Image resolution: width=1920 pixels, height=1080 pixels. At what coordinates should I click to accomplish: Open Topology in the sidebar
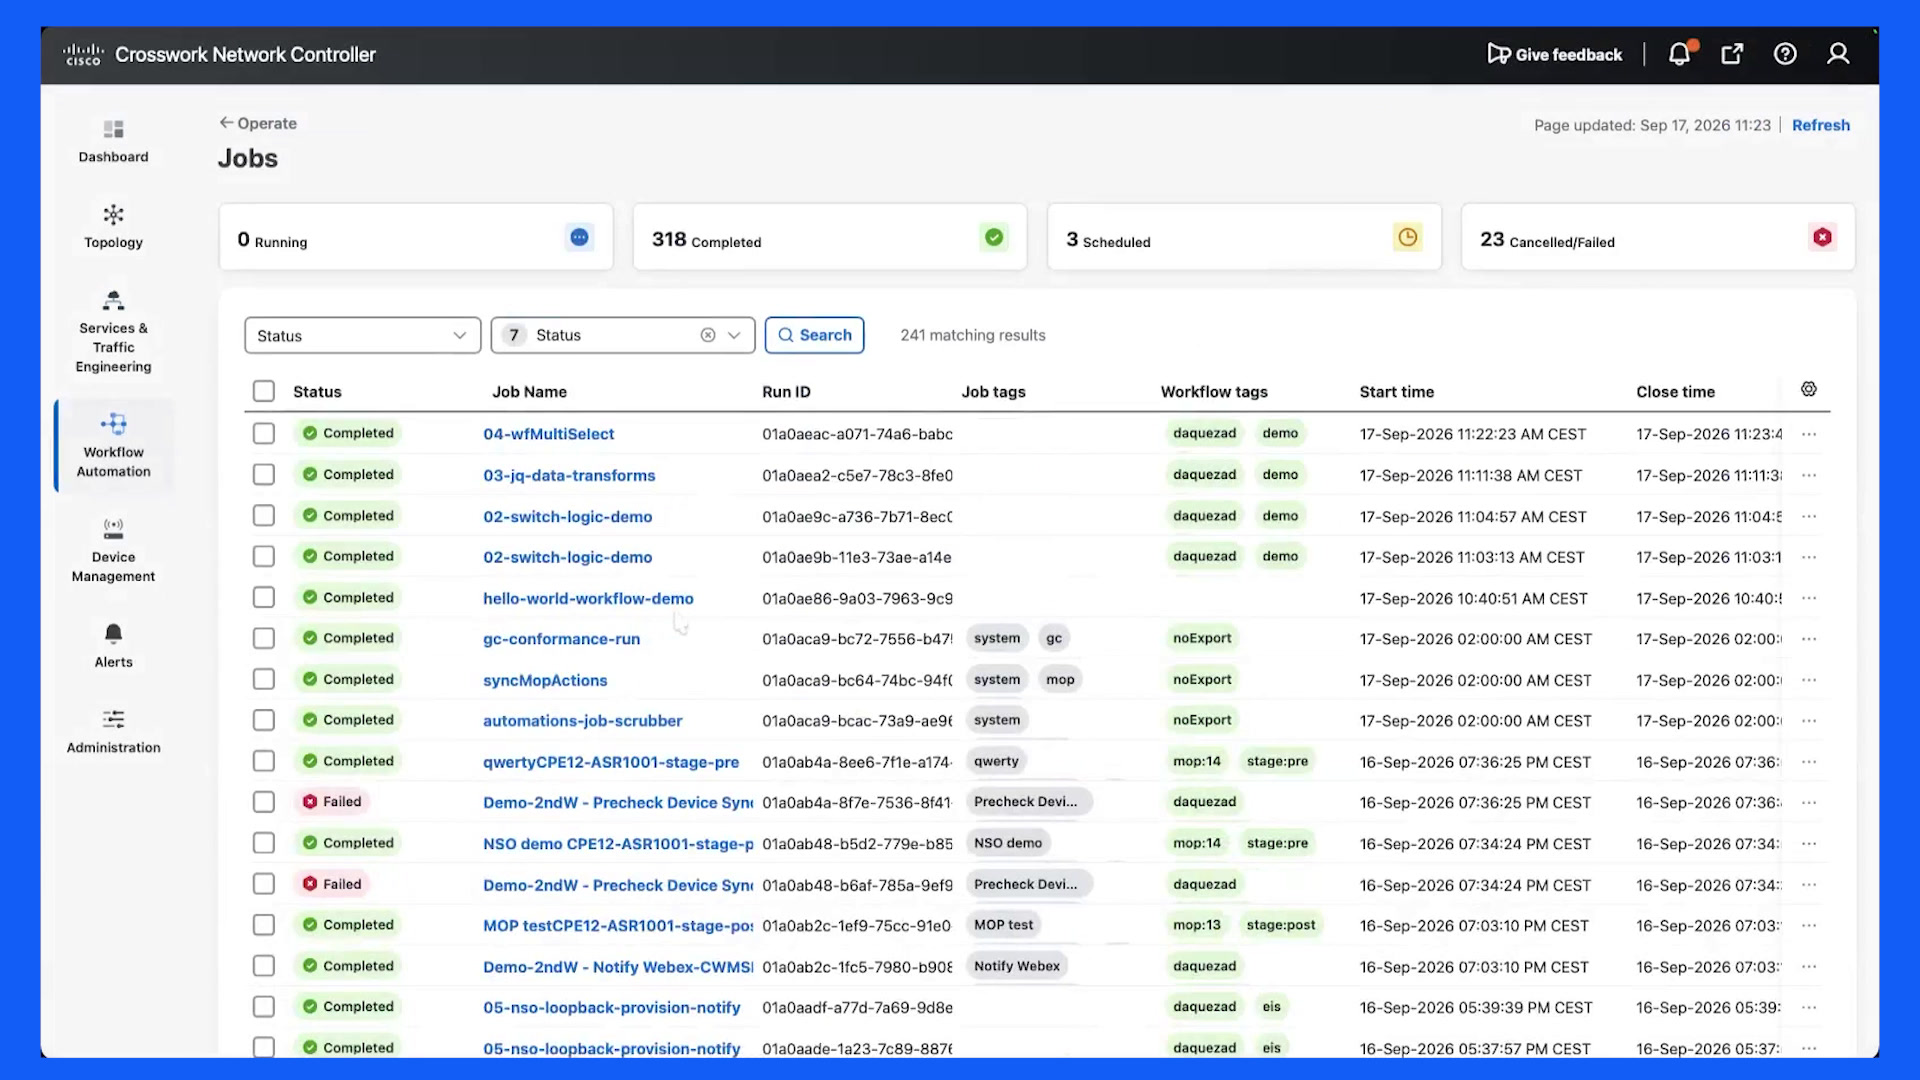pyautogui.click(x=113, y=227)
